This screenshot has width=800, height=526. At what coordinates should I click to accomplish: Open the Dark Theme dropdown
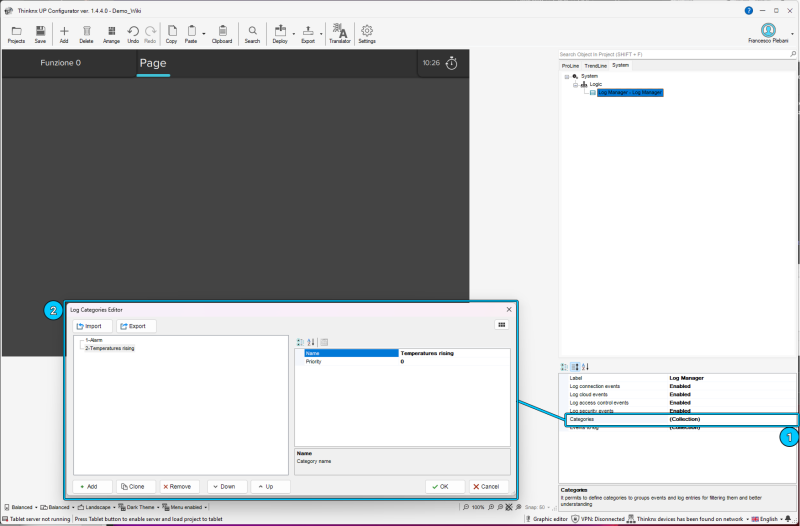(x=139, y=507)
